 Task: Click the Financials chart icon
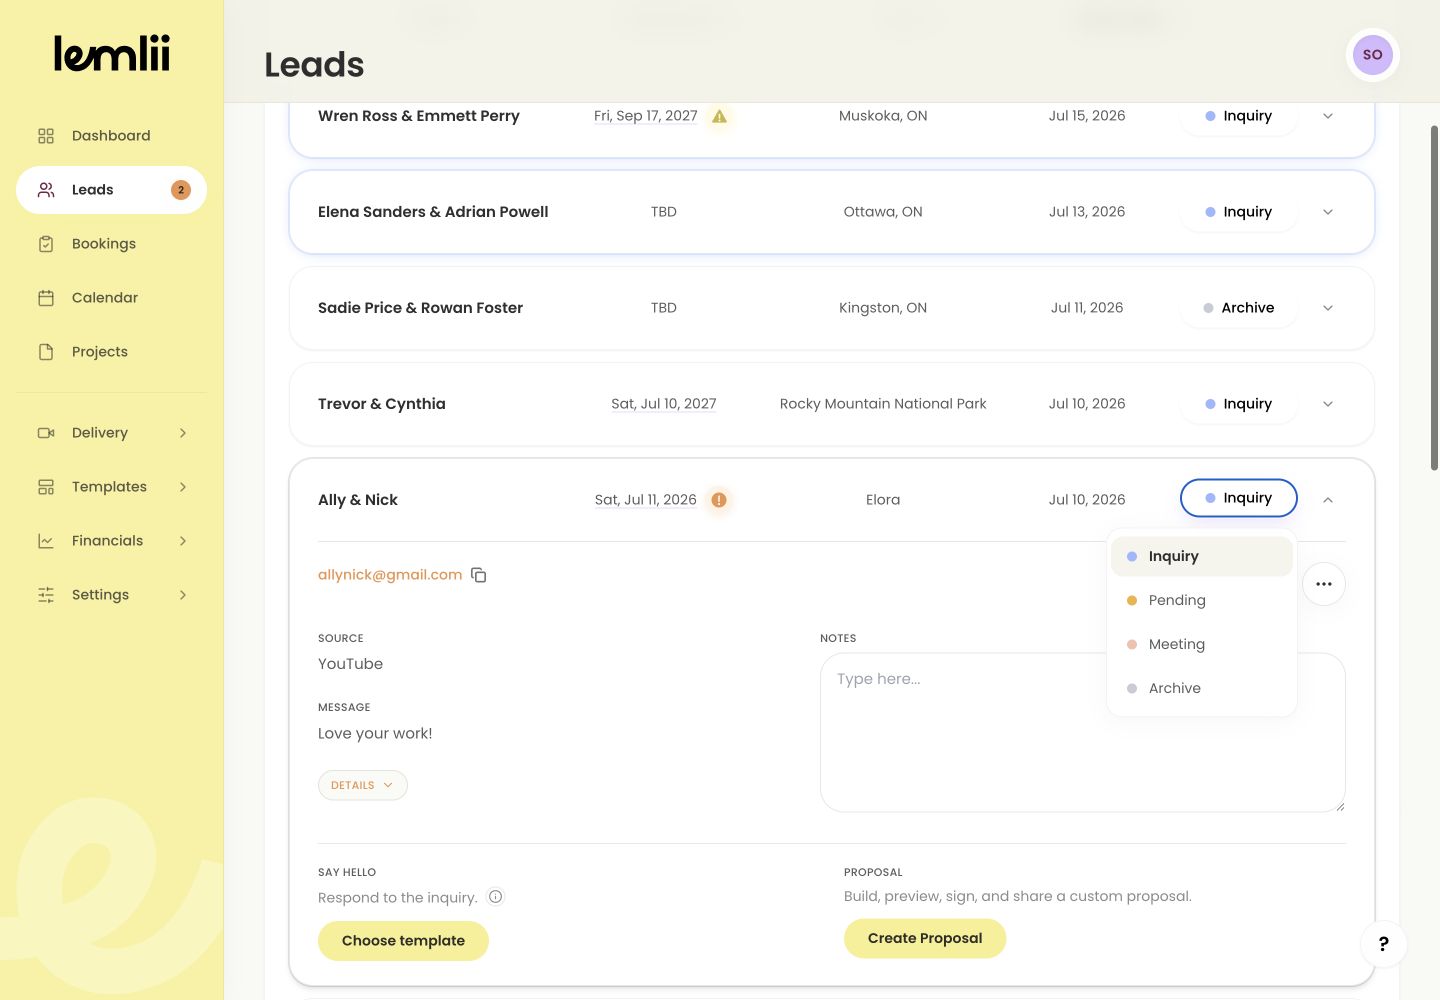[46, 541]
